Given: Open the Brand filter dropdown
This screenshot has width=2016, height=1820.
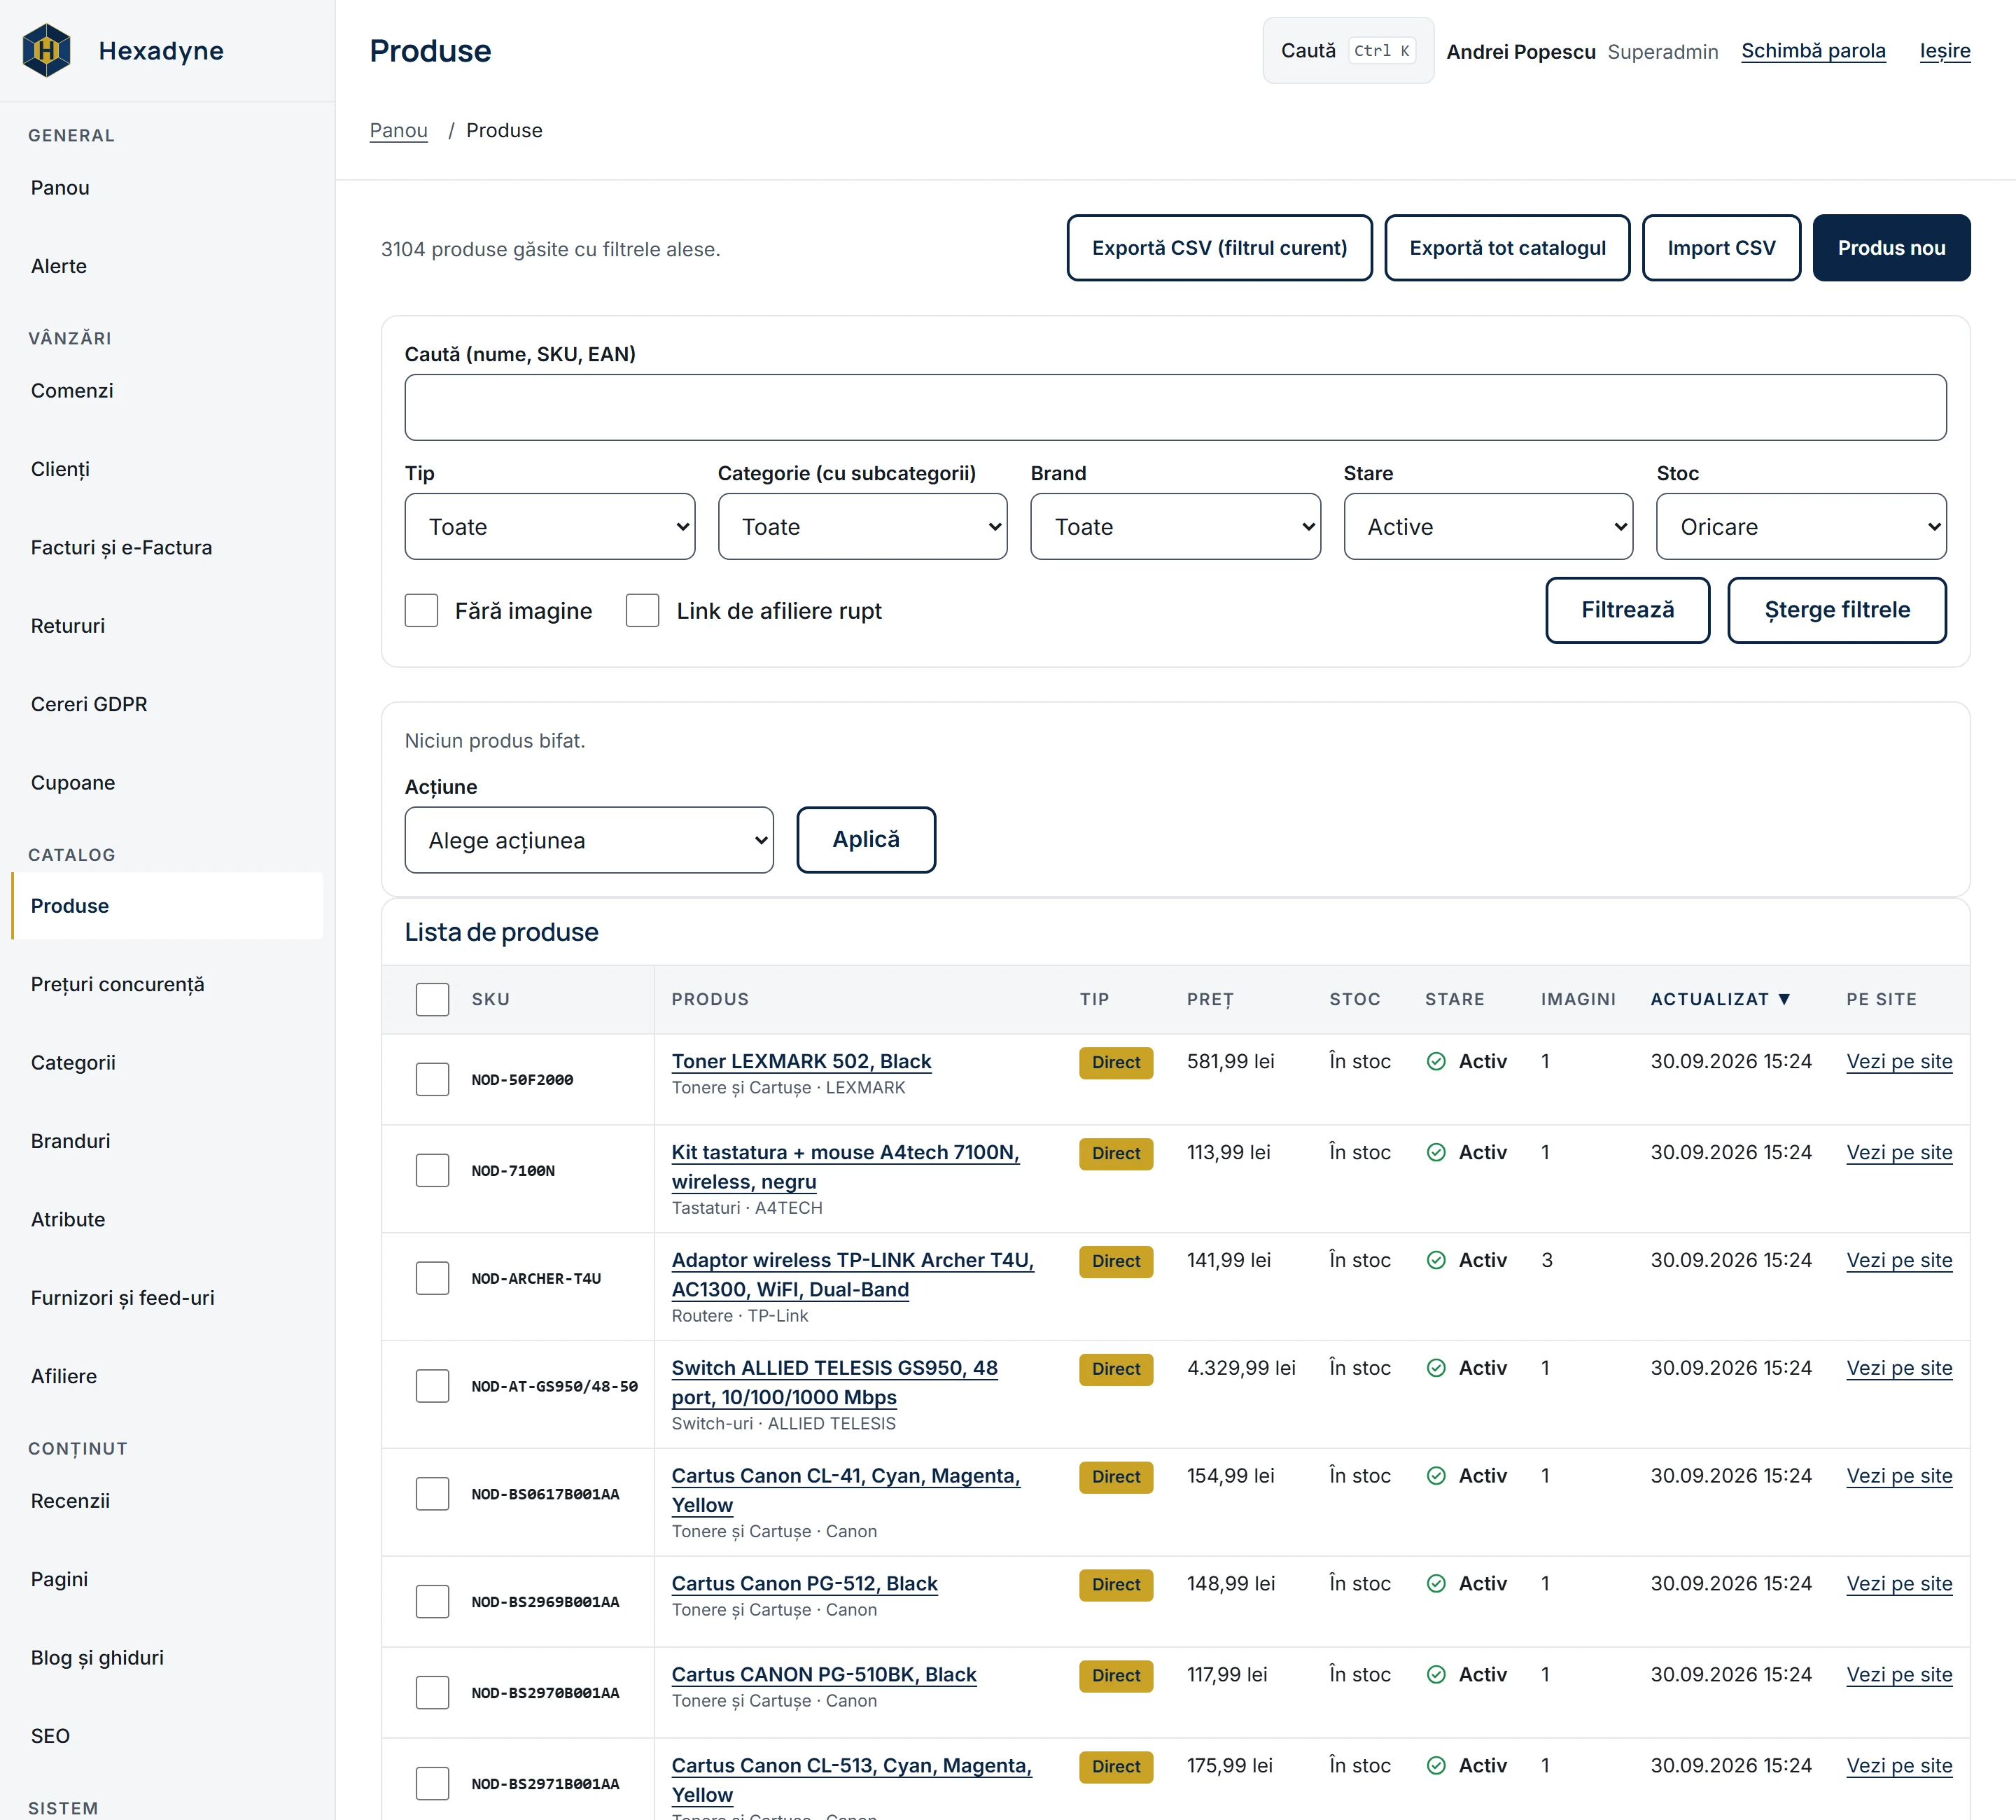Looking at the screenshot, I should [1175, 526].
